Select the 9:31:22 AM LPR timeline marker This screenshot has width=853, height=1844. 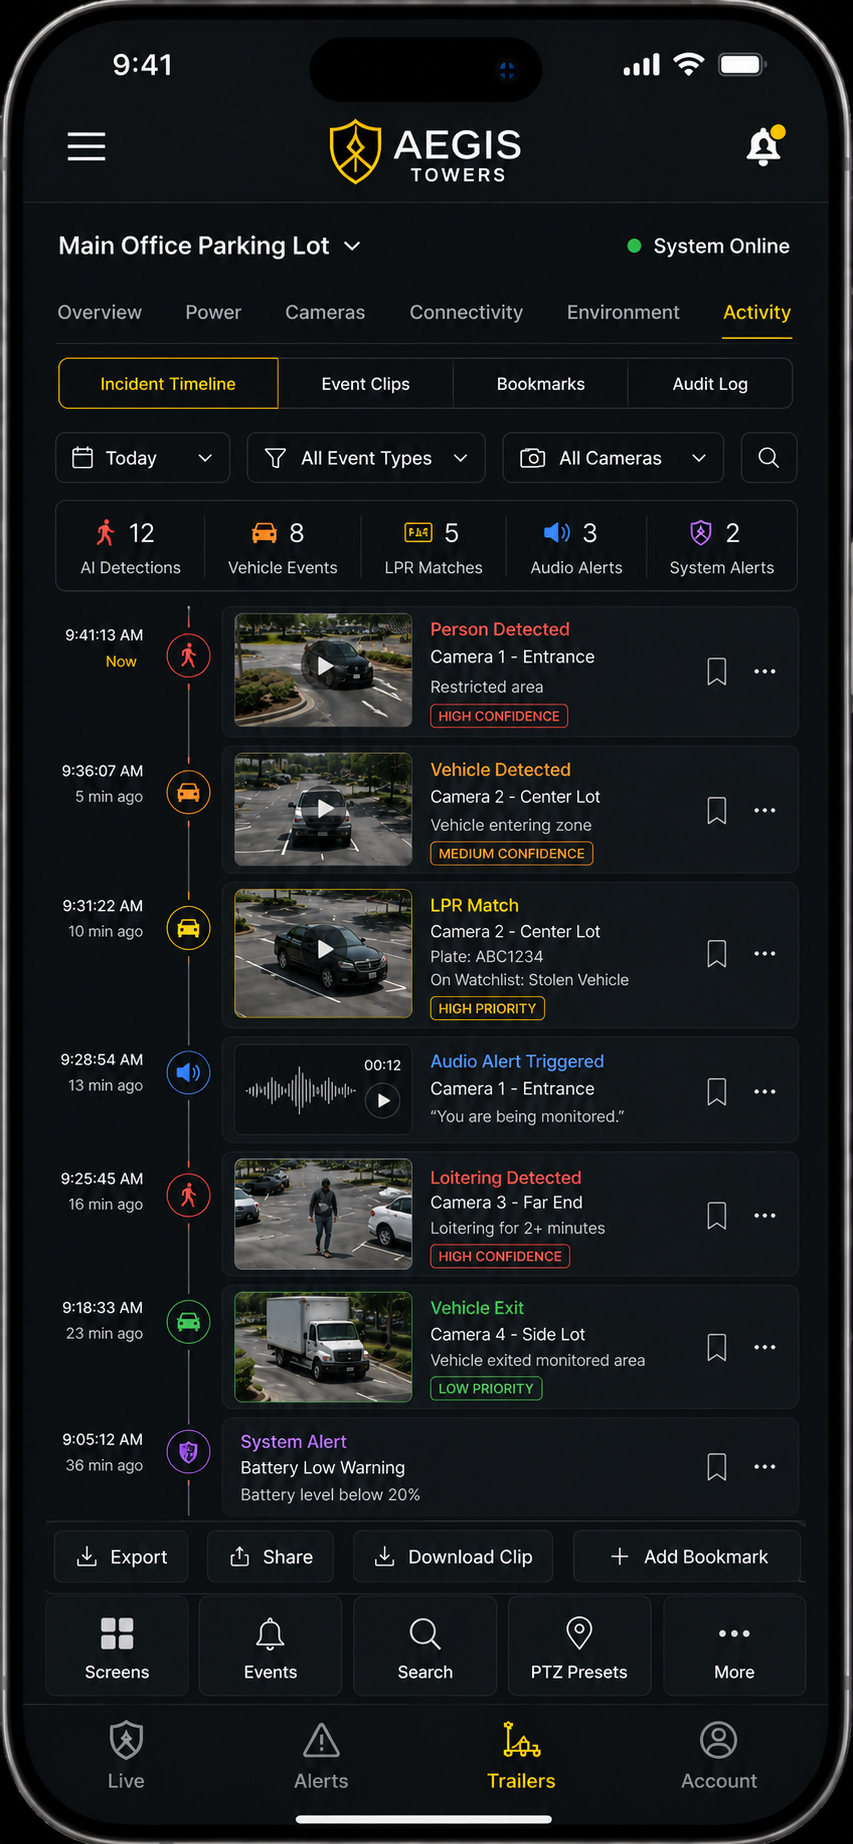point(188,928)
